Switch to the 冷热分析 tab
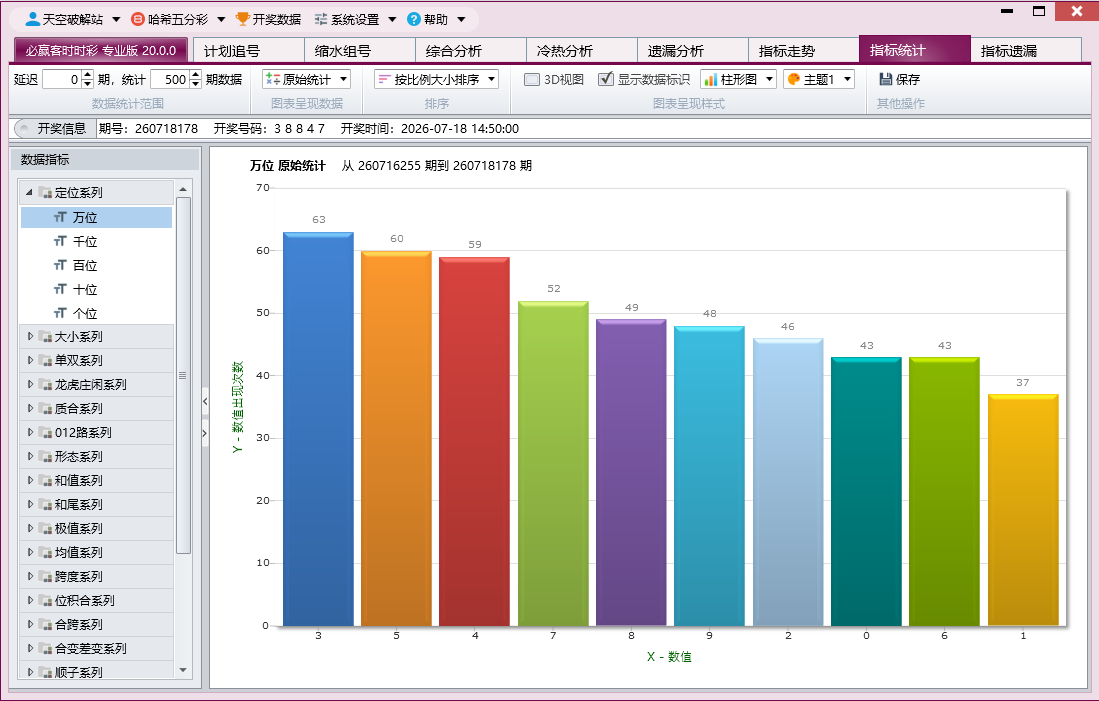The width and height of the screenshot is (1099, 701). [581, 50]
